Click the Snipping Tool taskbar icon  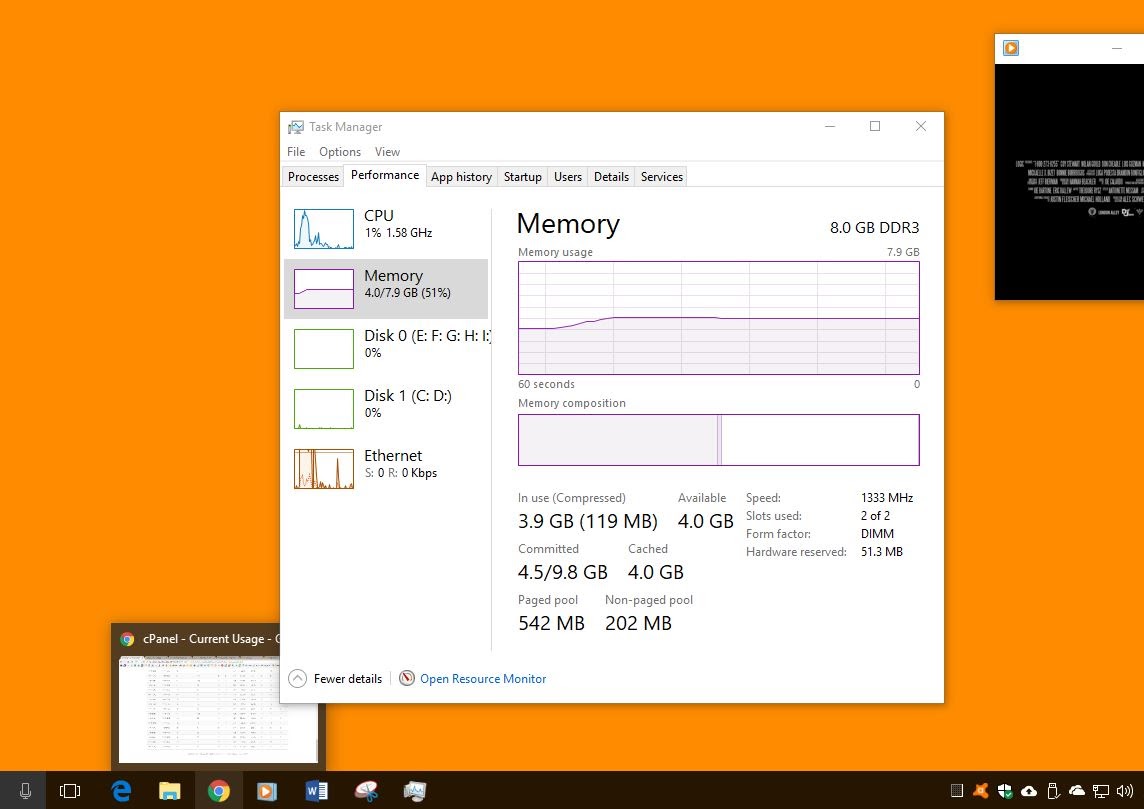(366, 791)
